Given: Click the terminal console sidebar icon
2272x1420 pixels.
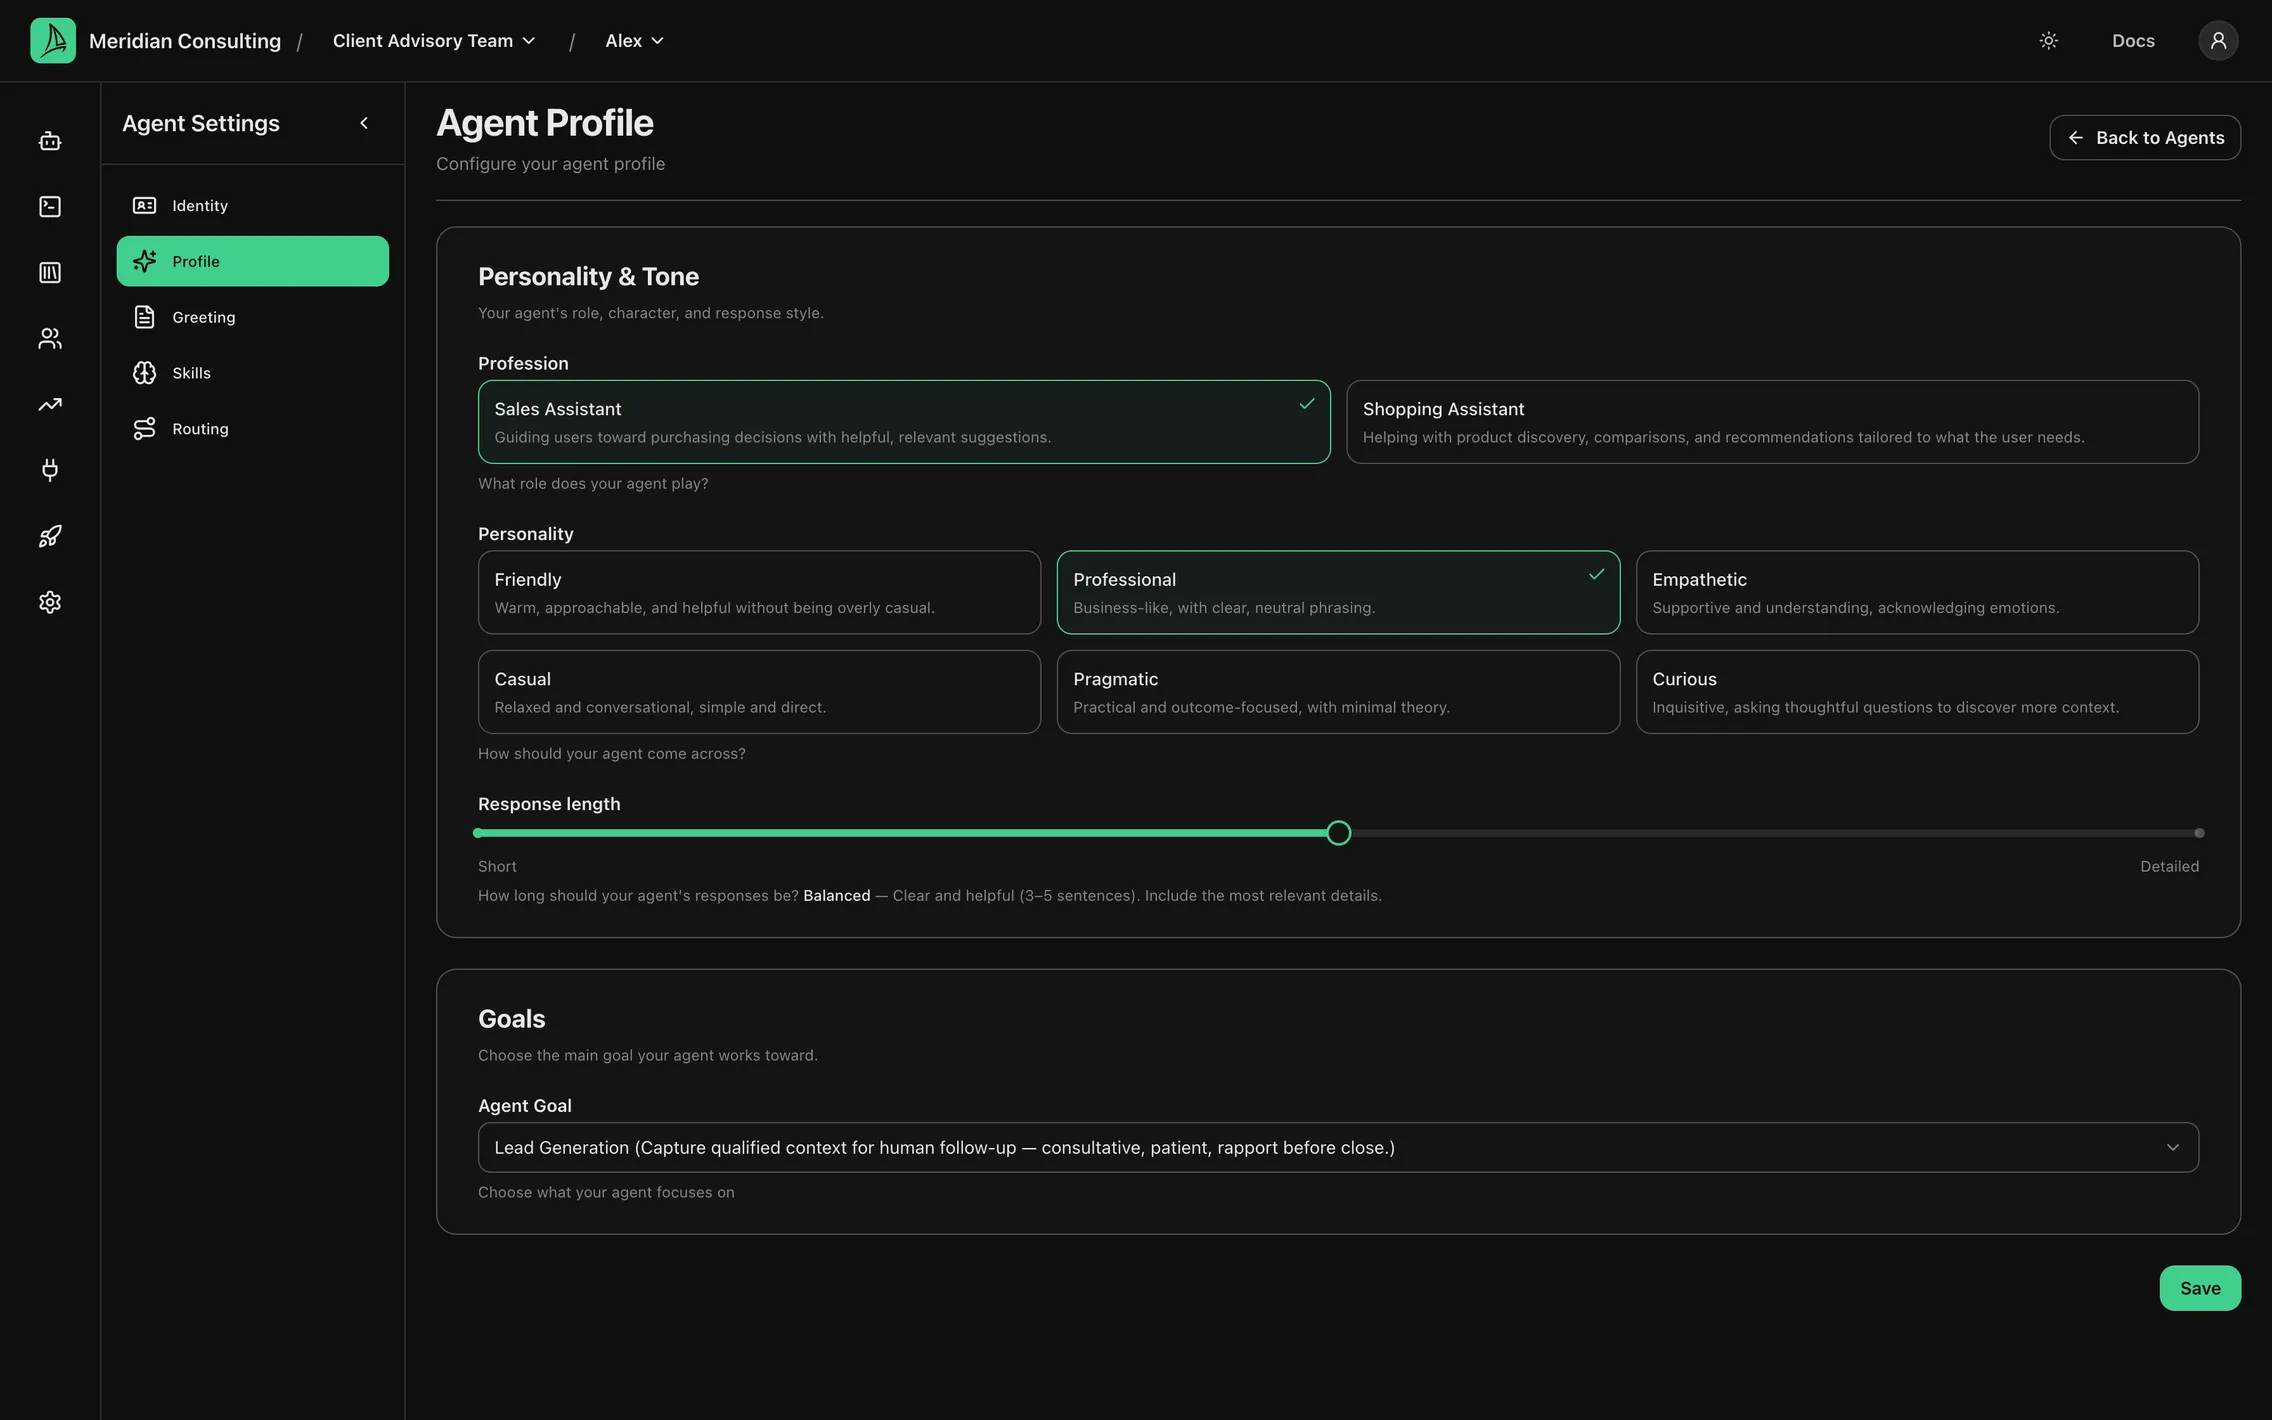Looking at the screenshot, I should [50, 207].
